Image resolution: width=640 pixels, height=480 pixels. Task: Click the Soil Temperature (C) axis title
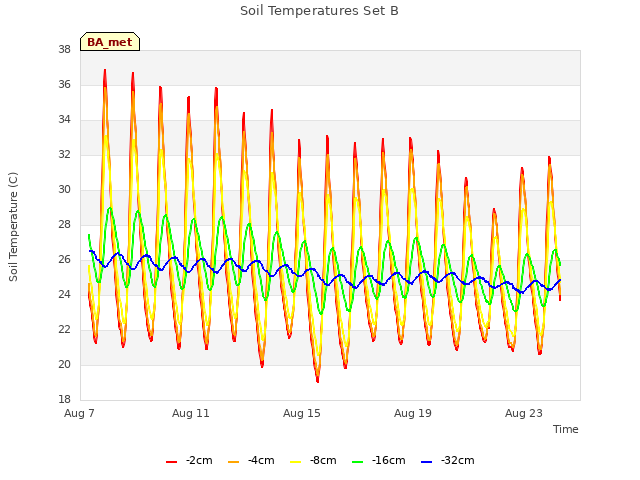[13, 227]
